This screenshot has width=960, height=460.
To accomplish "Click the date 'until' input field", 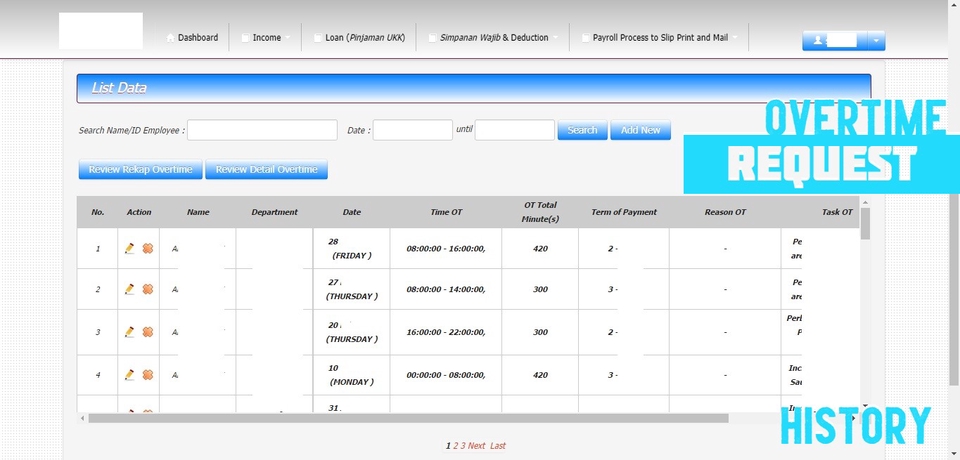I will coord(514,130).
